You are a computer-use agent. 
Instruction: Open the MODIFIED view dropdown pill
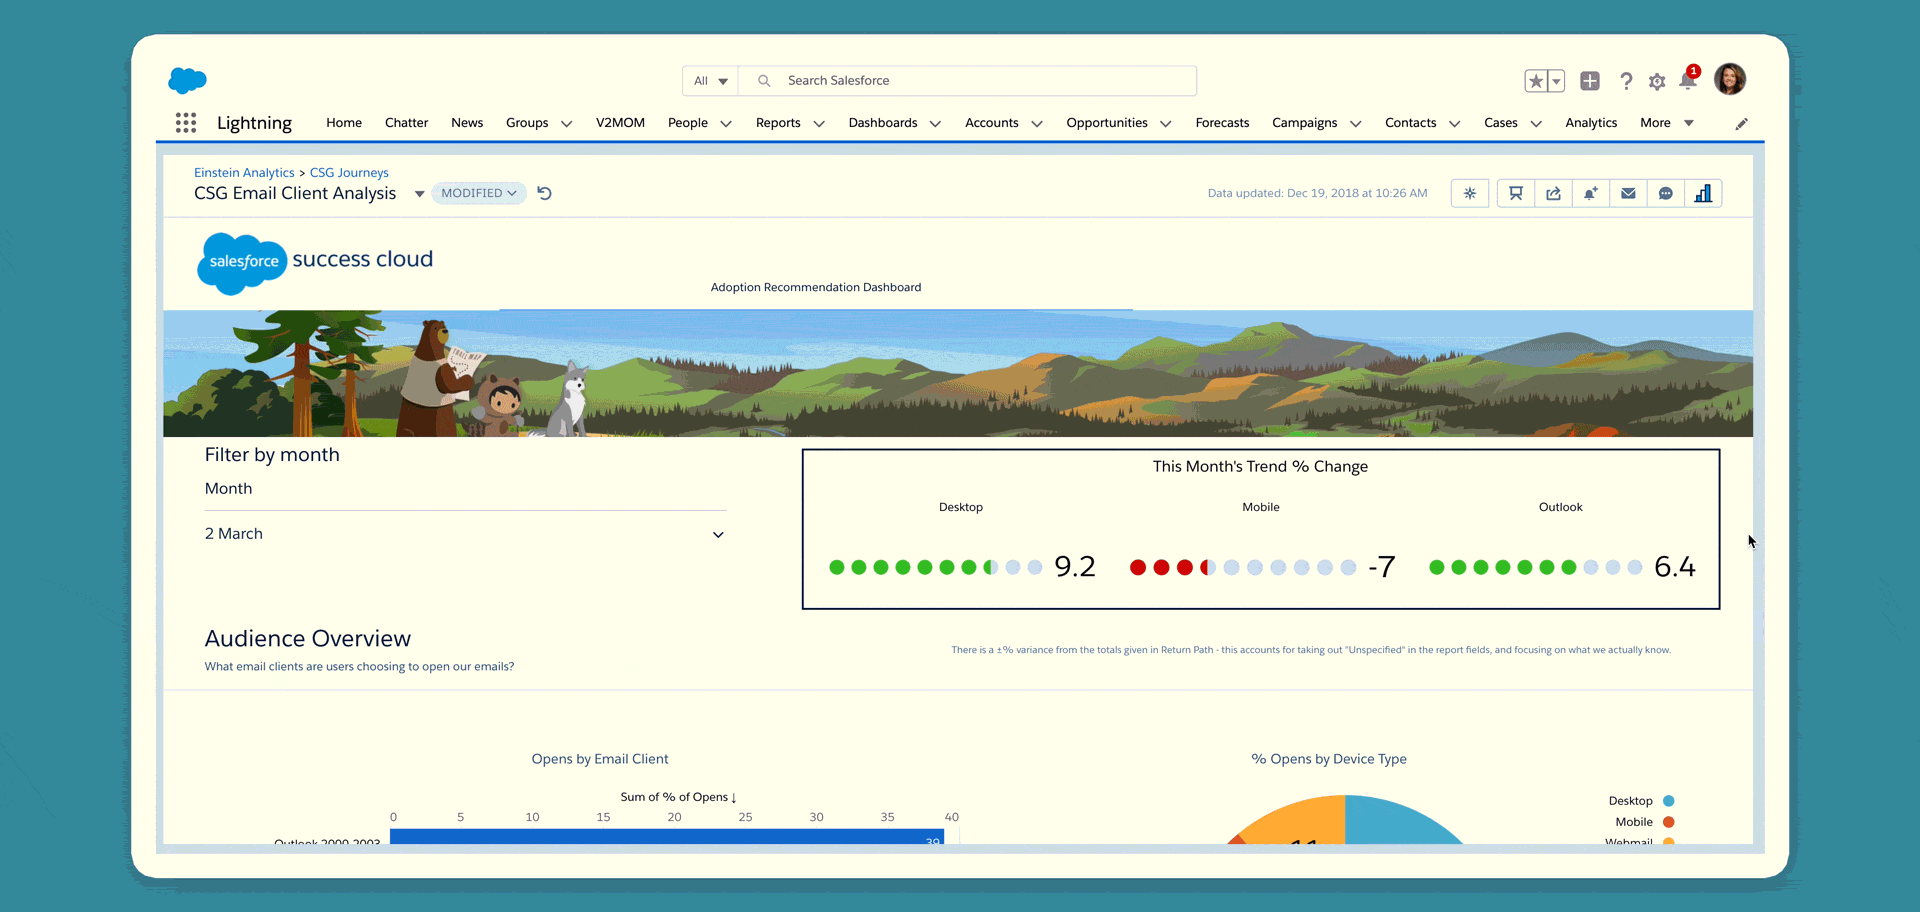click(x=479, y=193)
